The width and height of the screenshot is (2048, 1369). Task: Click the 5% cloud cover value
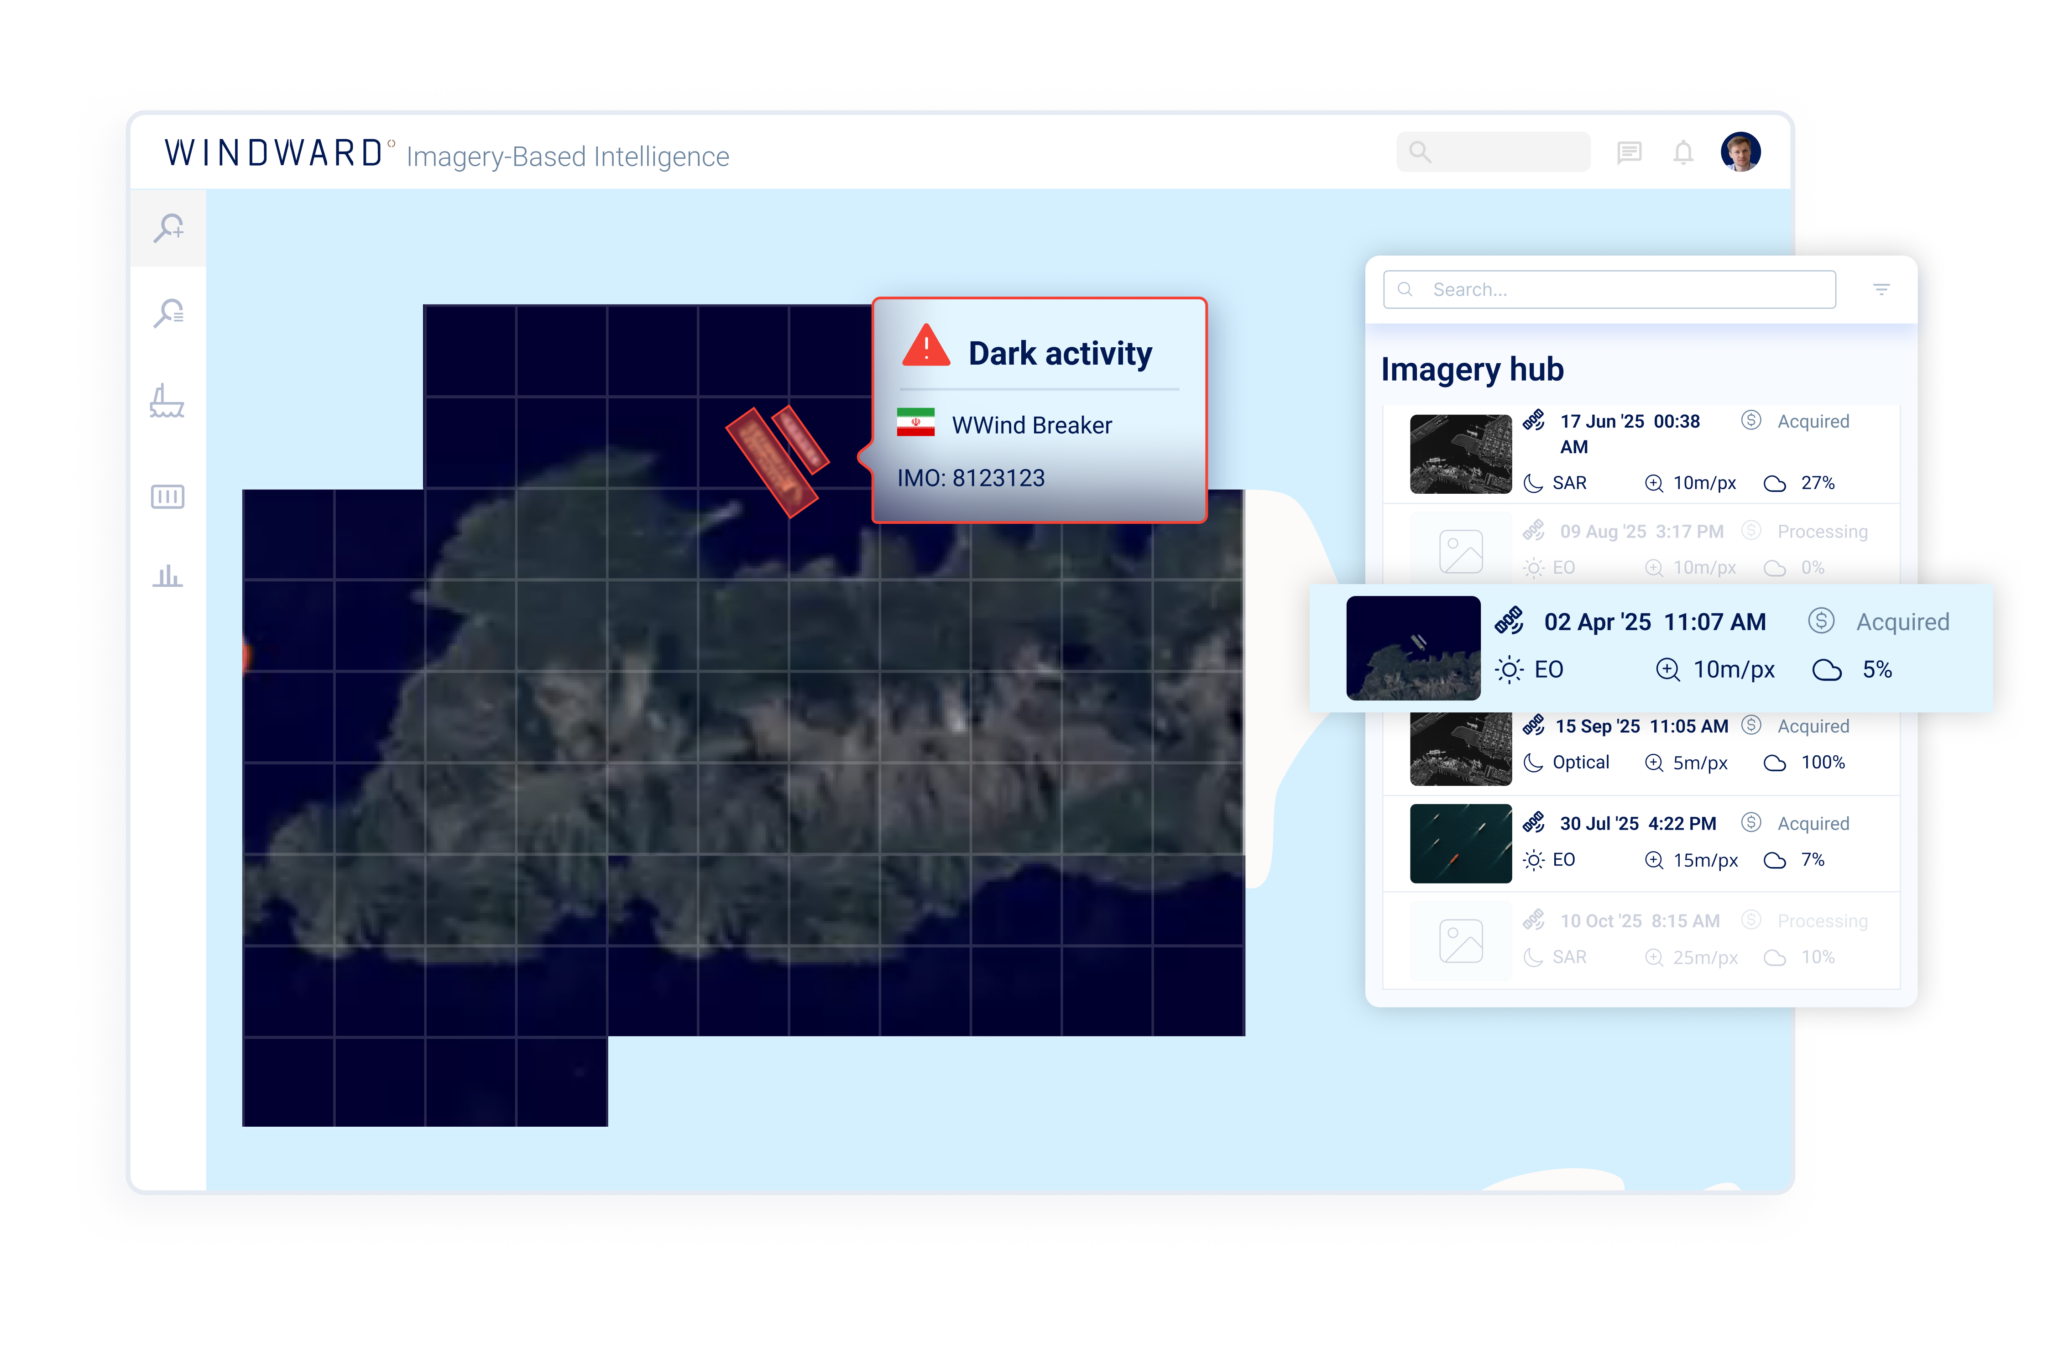click(1877, 669)
